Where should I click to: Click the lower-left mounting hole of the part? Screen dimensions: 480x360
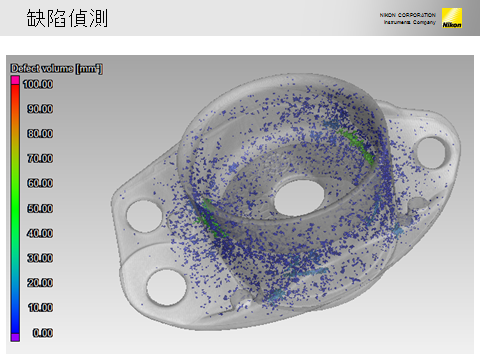coord(166,287)
